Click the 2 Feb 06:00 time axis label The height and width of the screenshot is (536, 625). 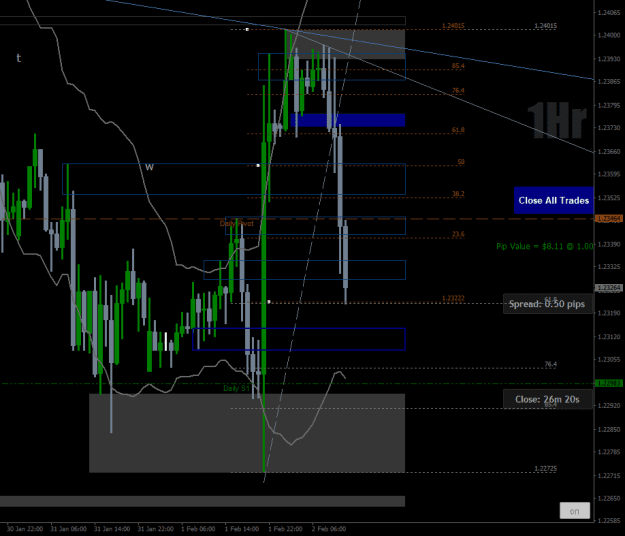coord(329,529)
